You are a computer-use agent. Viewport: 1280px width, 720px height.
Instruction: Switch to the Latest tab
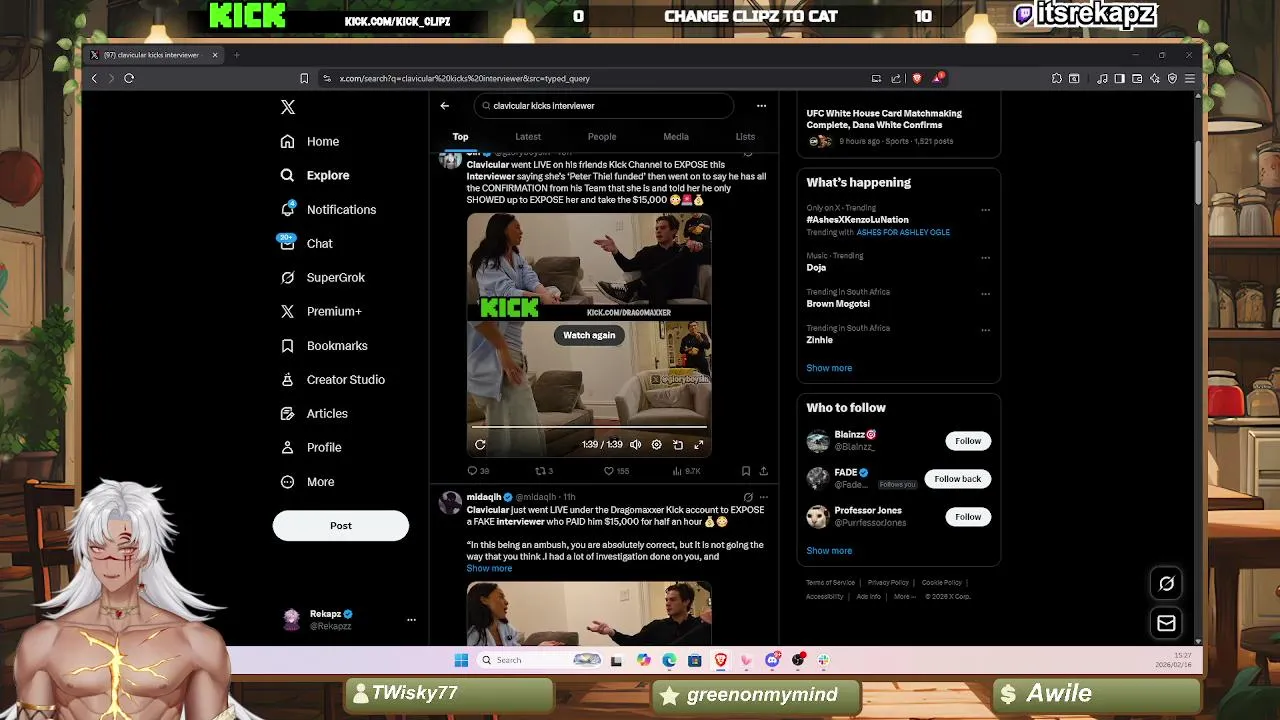pos(528,136)
